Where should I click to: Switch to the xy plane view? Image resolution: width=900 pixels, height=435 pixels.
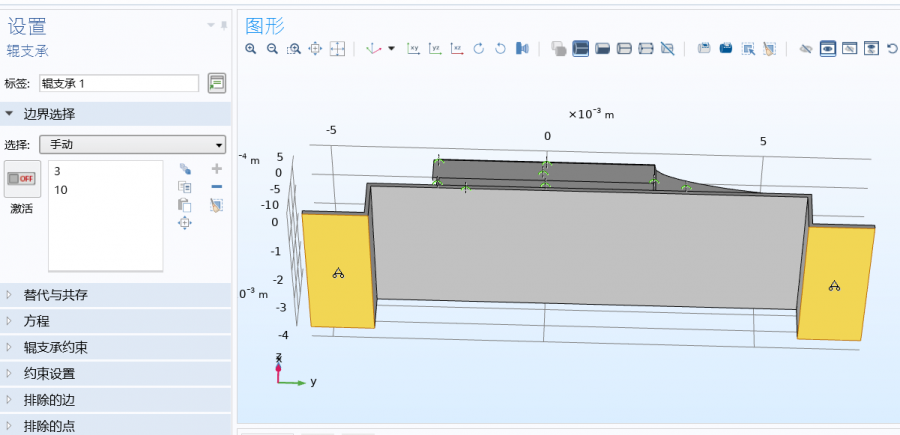pos(413,48)
